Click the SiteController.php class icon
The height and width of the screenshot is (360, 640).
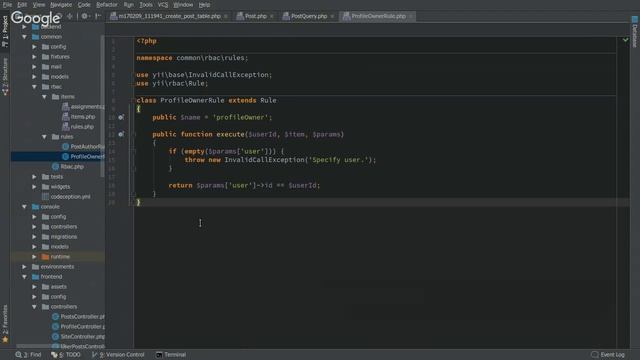click(x=56, y=337)
